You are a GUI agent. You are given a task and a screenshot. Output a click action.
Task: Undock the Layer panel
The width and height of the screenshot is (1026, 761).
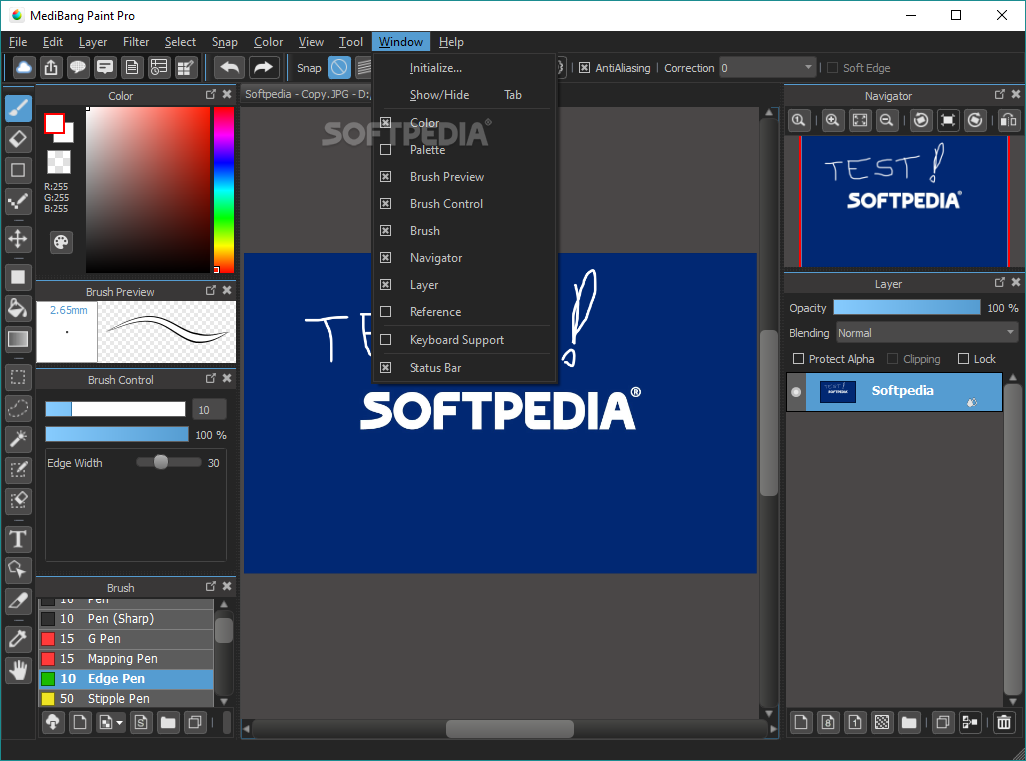pyautogui.click(x=999, y=282)
